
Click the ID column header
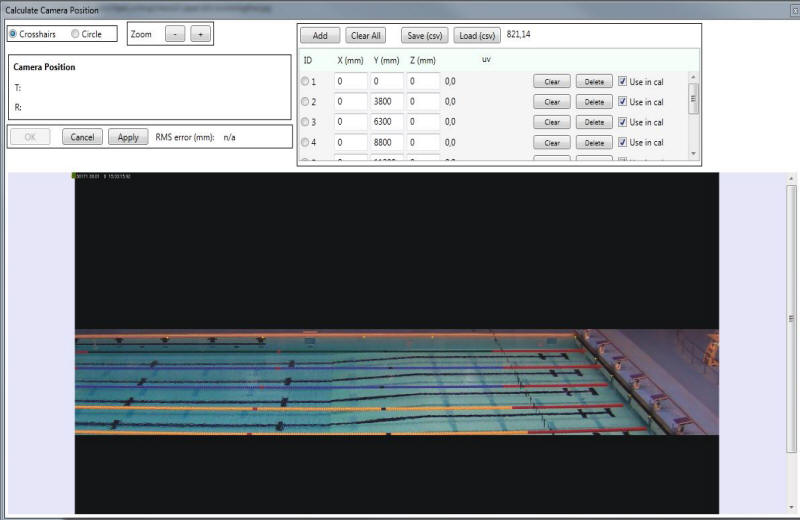[308, 60]
